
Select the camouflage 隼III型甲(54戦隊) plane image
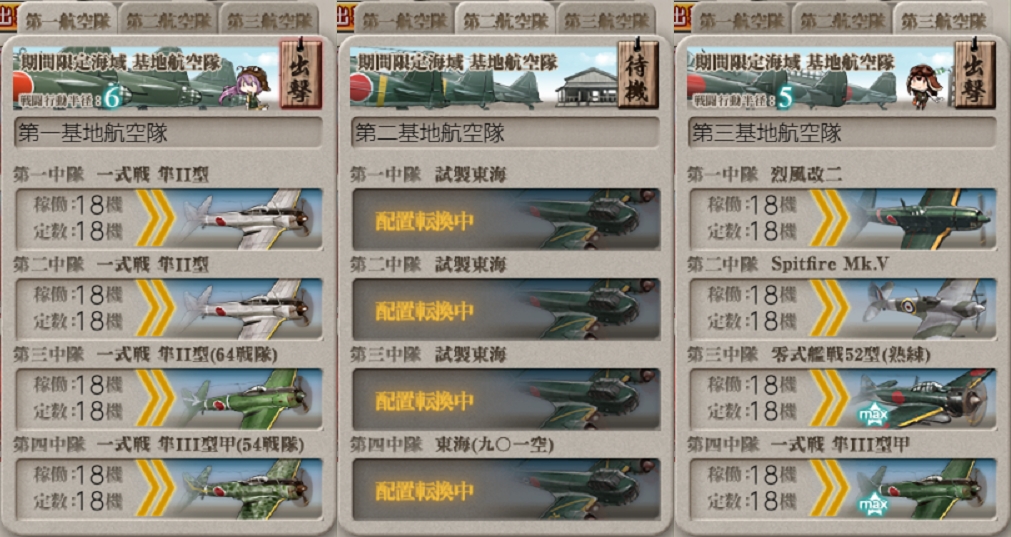point(249,489)
